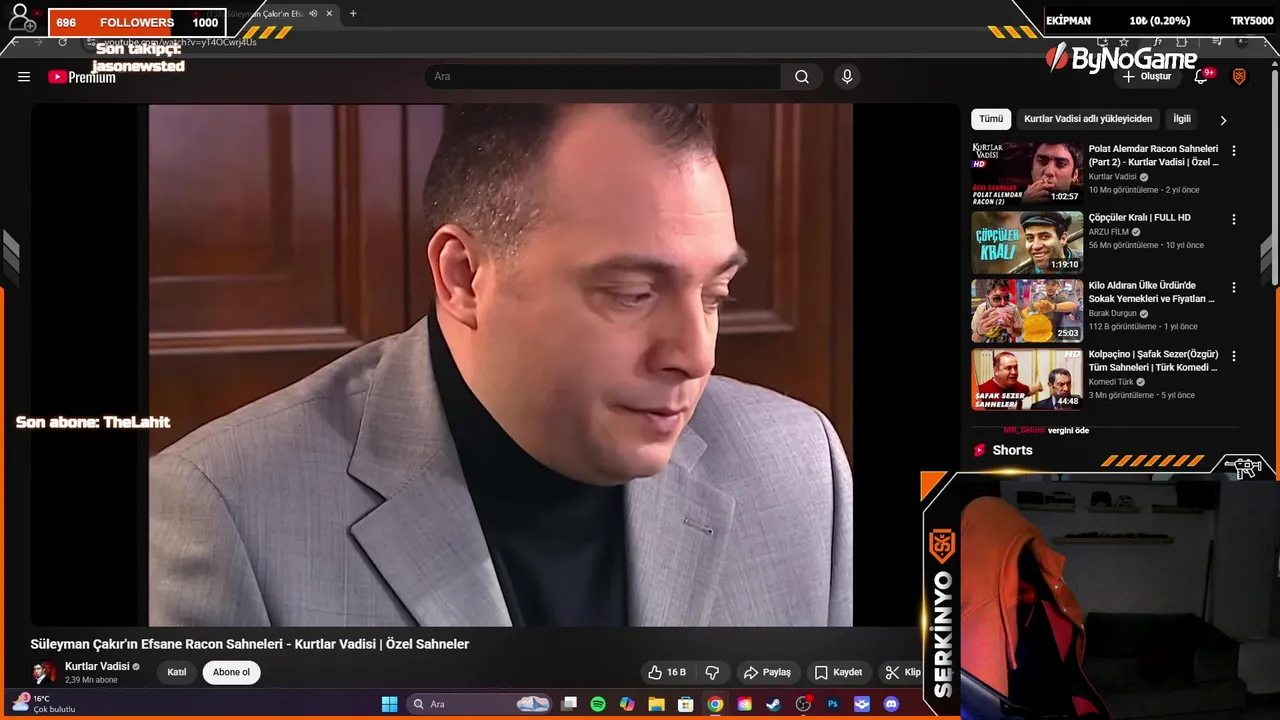Click the Katıl membership button
This screenshot has width=1280, height=720.
pos(177,672)
